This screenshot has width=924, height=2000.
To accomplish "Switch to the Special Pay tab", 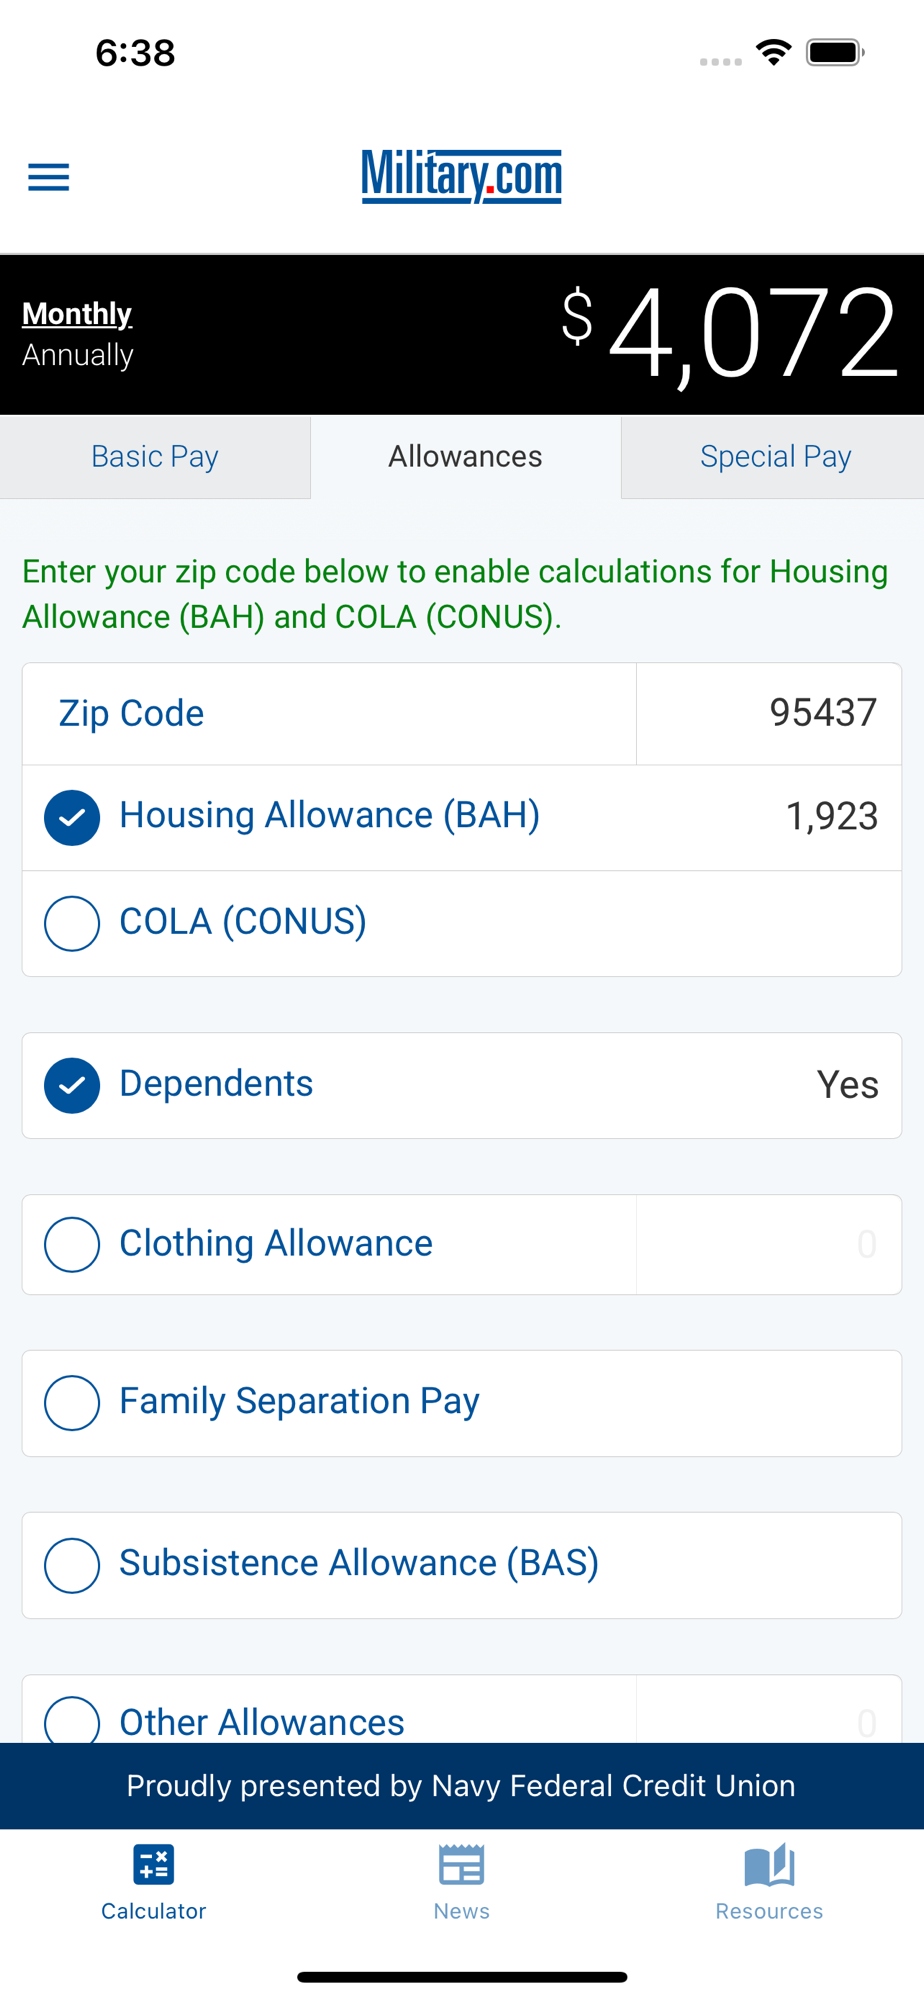I will [x=775, y=457].
